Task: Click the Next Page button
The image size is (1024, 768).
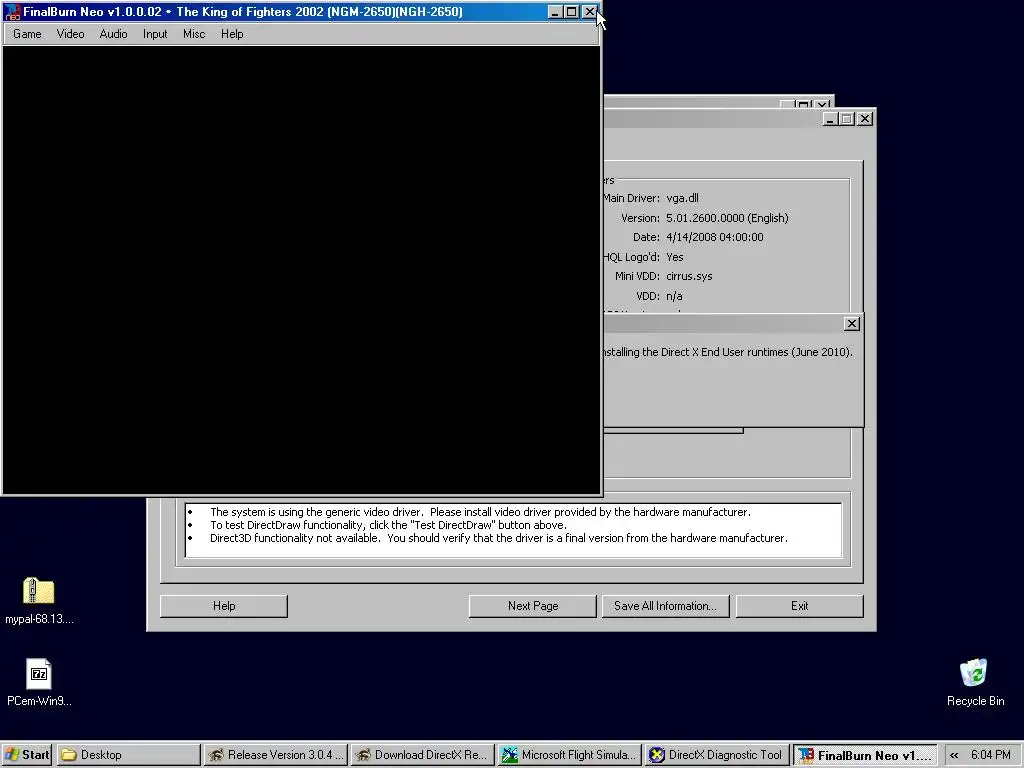Action: [x=533, y=606]
